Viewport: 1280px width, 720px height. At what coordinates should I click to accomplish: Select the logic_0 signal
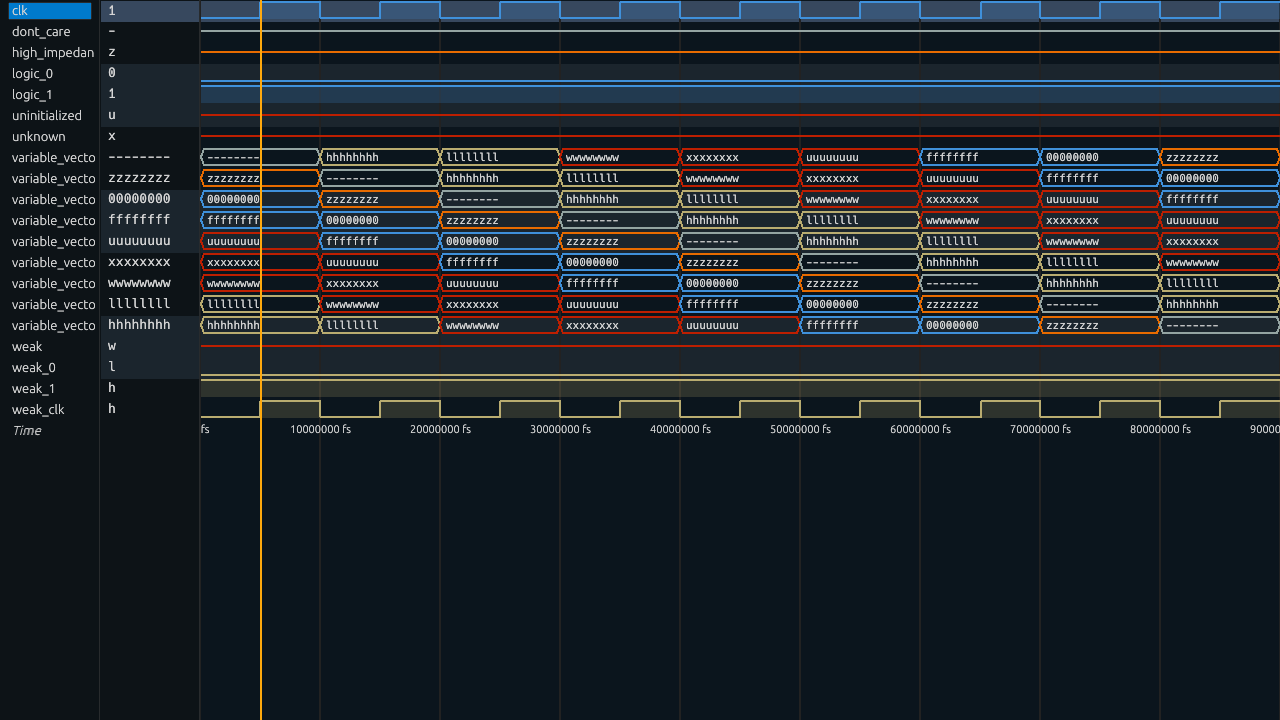pyautogui.click(x=33, y=74)
